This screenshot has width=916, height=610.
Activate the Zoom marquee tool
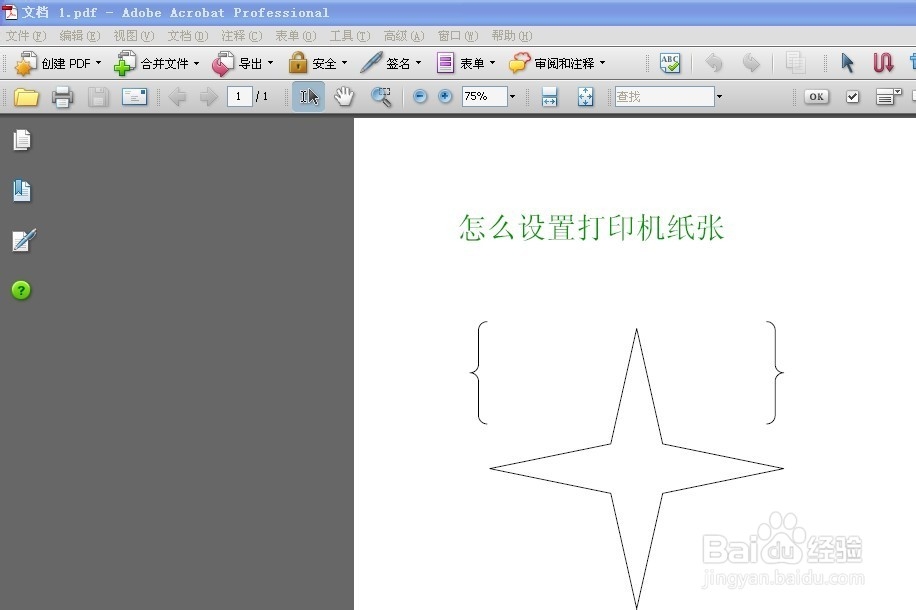point(380,96)
